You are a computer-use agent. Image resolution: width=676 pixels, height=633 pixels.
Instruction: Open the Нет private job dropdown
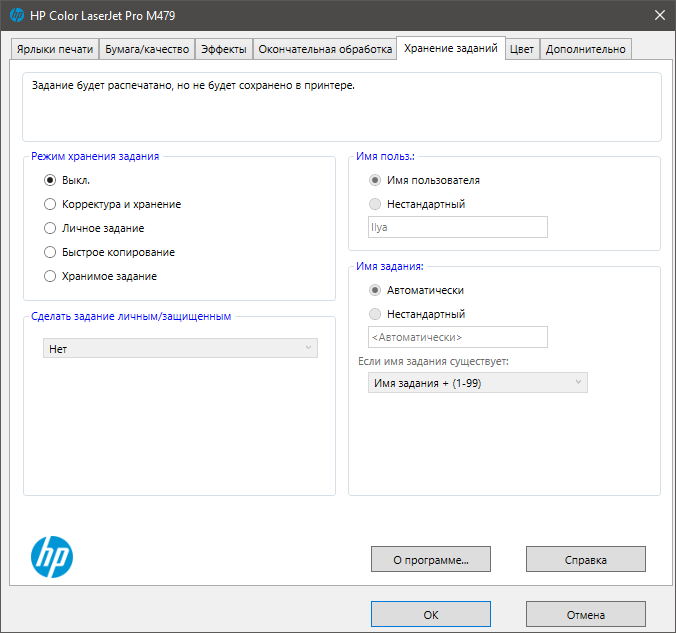180,348
